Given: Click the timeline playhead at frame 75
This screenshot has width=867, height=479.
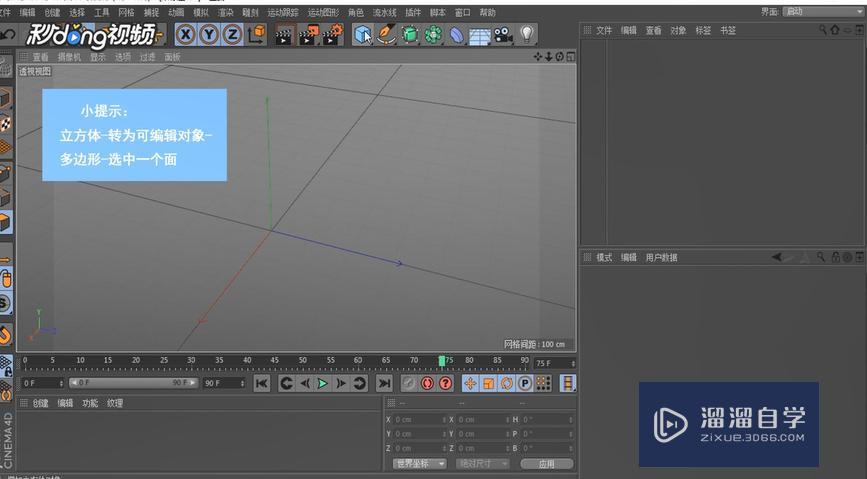Looking at the screenshot, I should pos(442,361).
